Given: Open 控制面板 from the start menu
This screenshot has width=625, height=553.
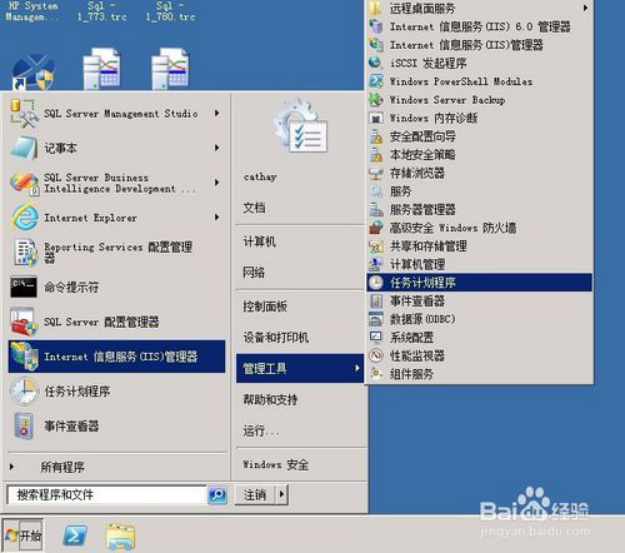Looking at the screenshot, I should click(265, 306).
